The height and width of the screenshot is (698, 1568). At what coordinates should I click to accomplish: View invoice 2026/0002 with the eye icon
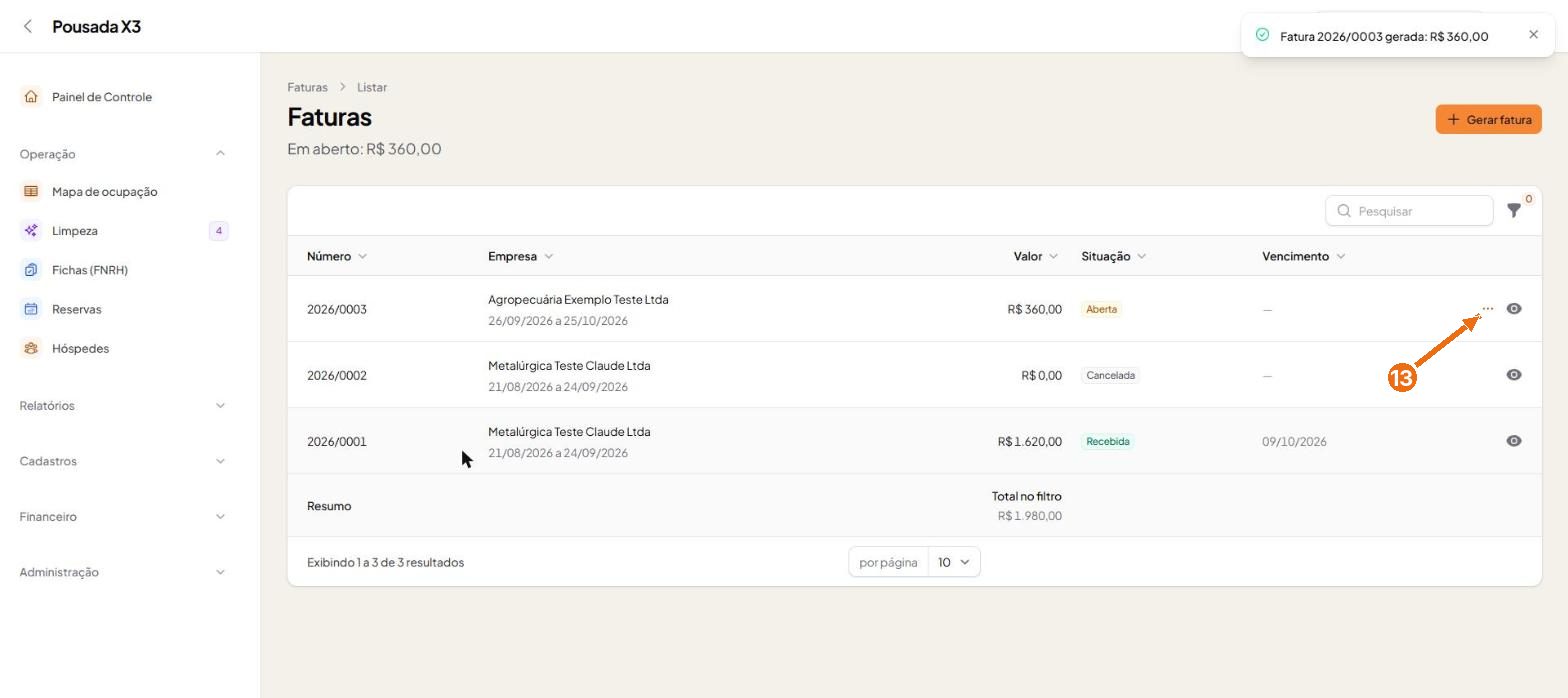pos(1514,375)
